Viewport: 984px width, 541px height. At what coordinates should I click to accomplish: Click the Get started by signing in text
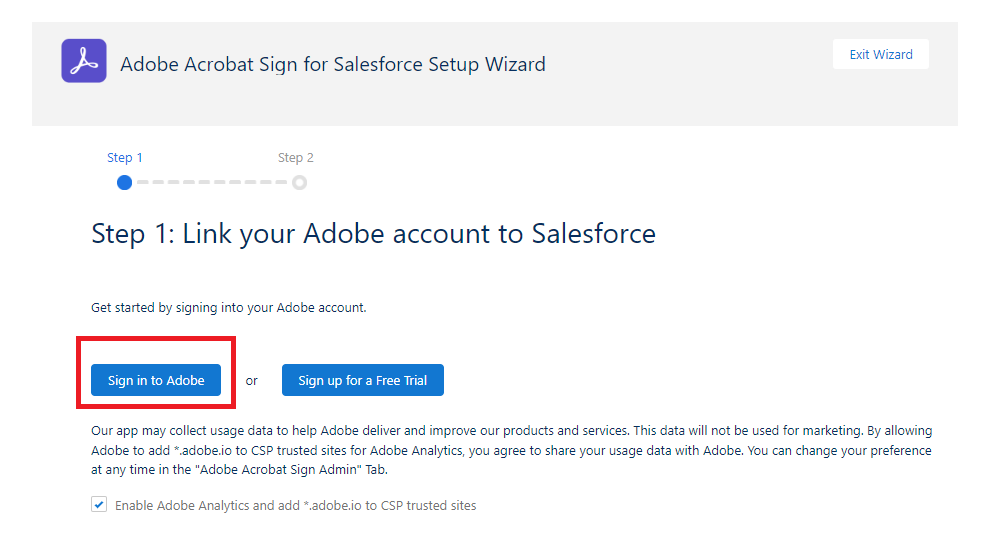coord(228,308)
